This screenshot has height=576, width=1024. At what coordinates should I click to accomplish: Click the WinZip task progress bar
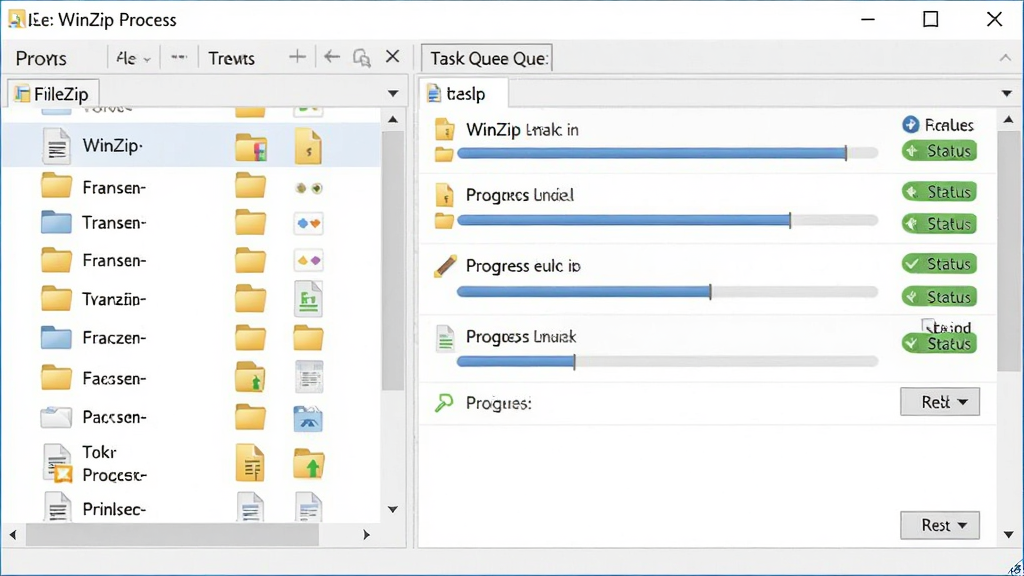point(667,153)
